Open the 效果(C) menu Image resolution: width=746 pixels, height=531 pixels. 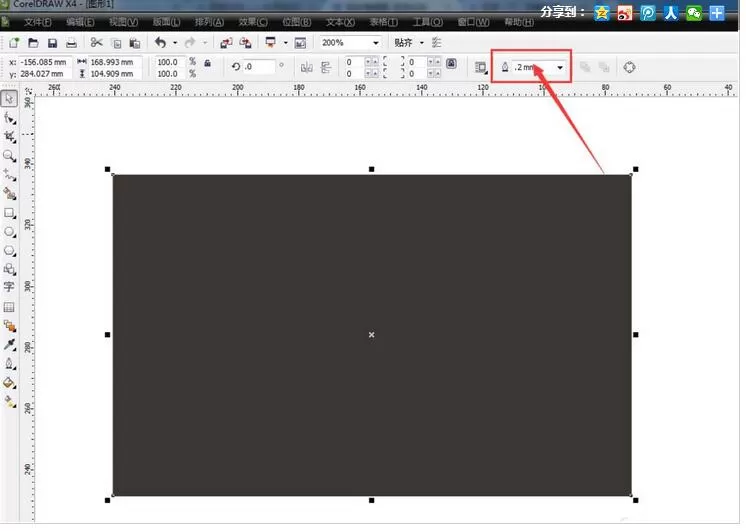[x=253, y=22]
